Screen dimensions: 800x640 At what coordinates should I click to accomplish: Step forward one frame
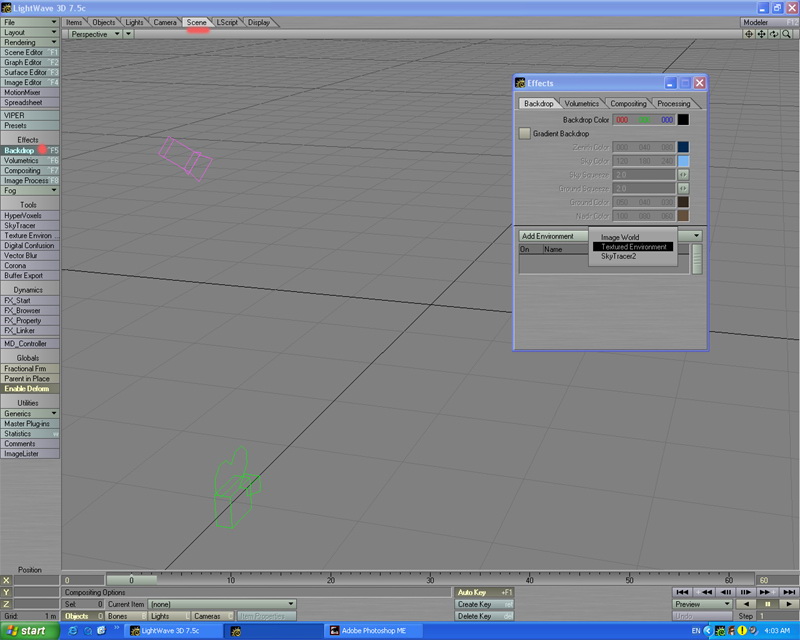745,592
